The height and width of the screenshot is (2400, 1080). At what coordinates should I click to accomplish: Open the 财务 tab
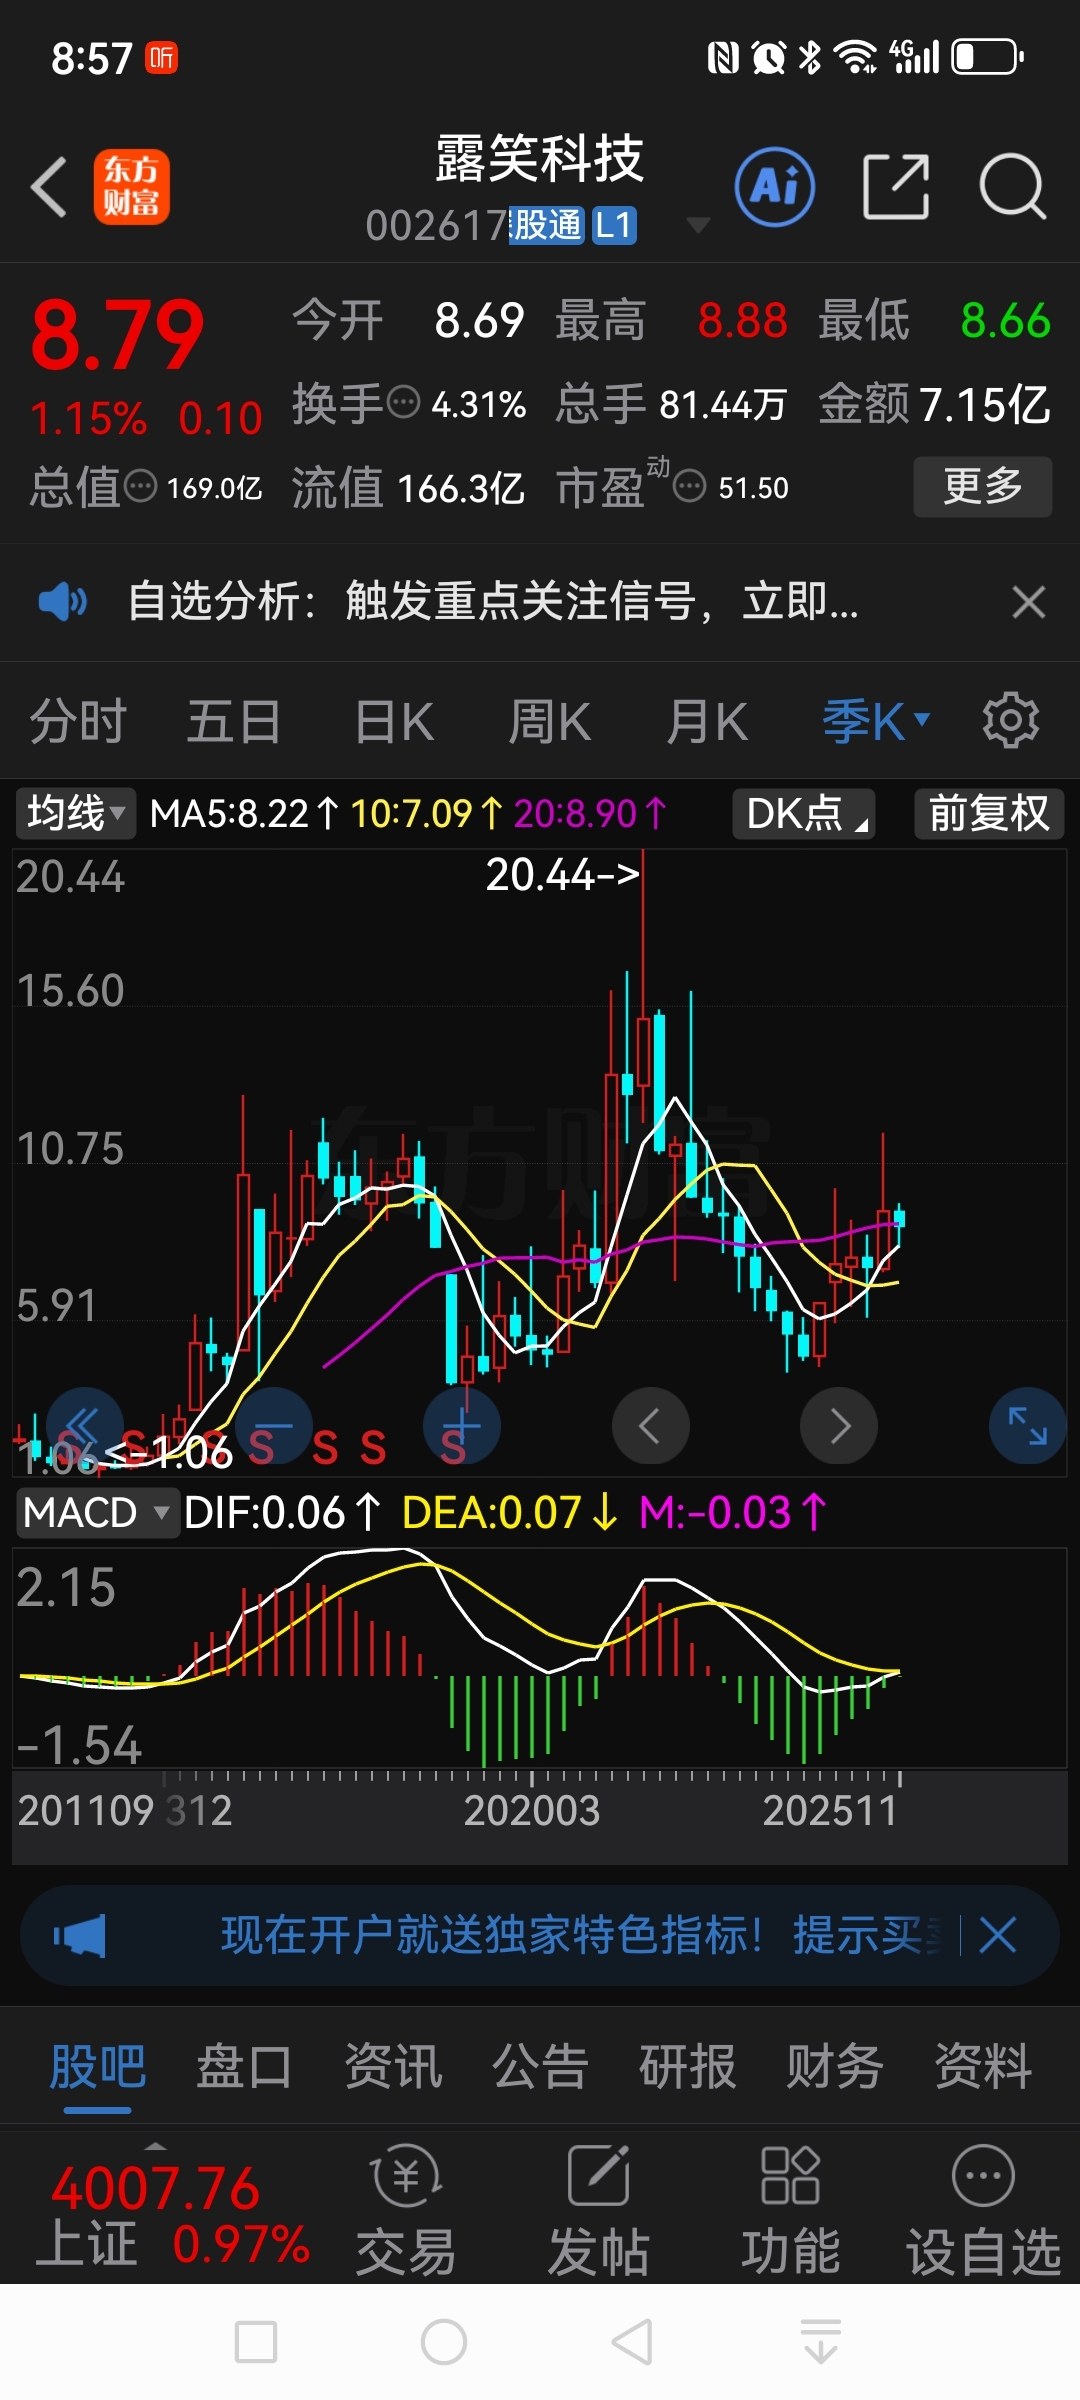click(x=834, y=2066)
